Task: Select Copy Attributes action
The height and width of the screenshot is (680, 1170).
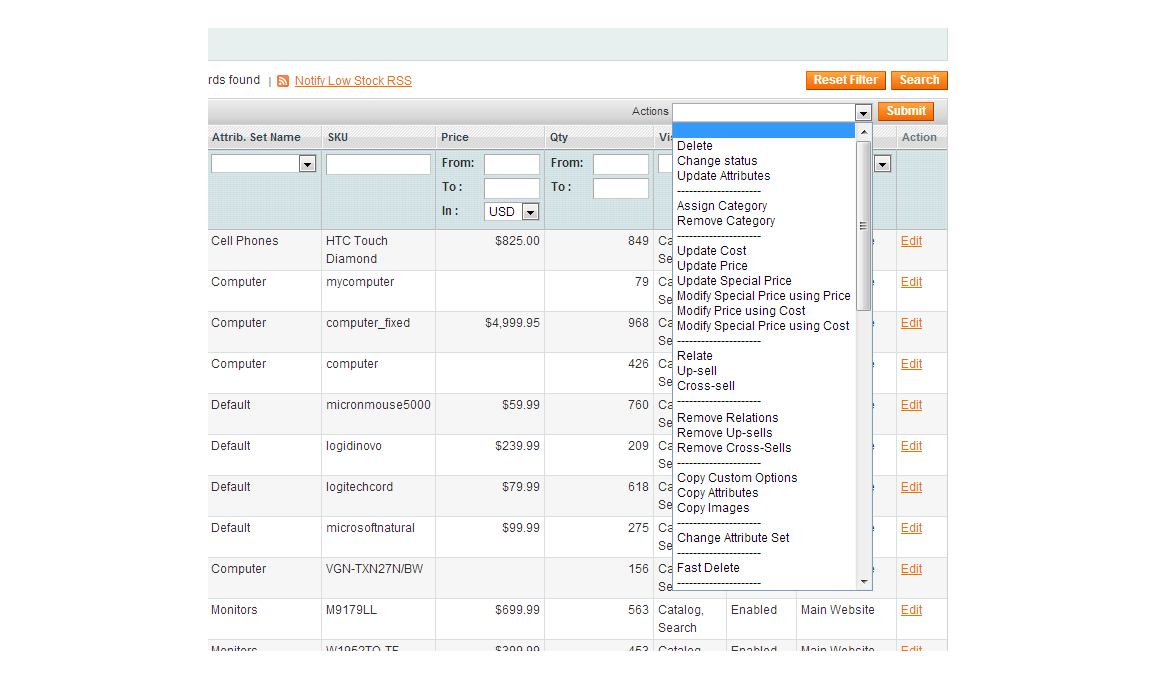Action: tap(717, 493)
